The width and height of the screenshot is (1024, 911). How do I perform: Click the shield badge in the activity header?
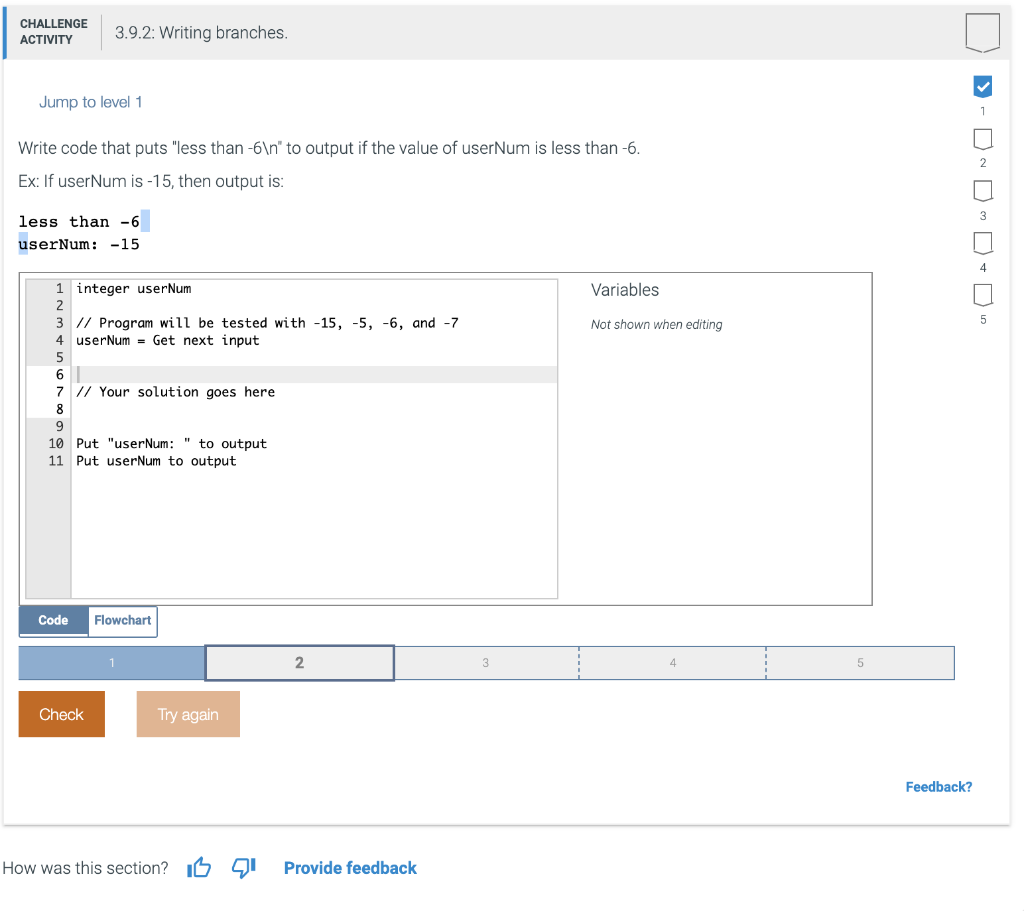(982, 31)
